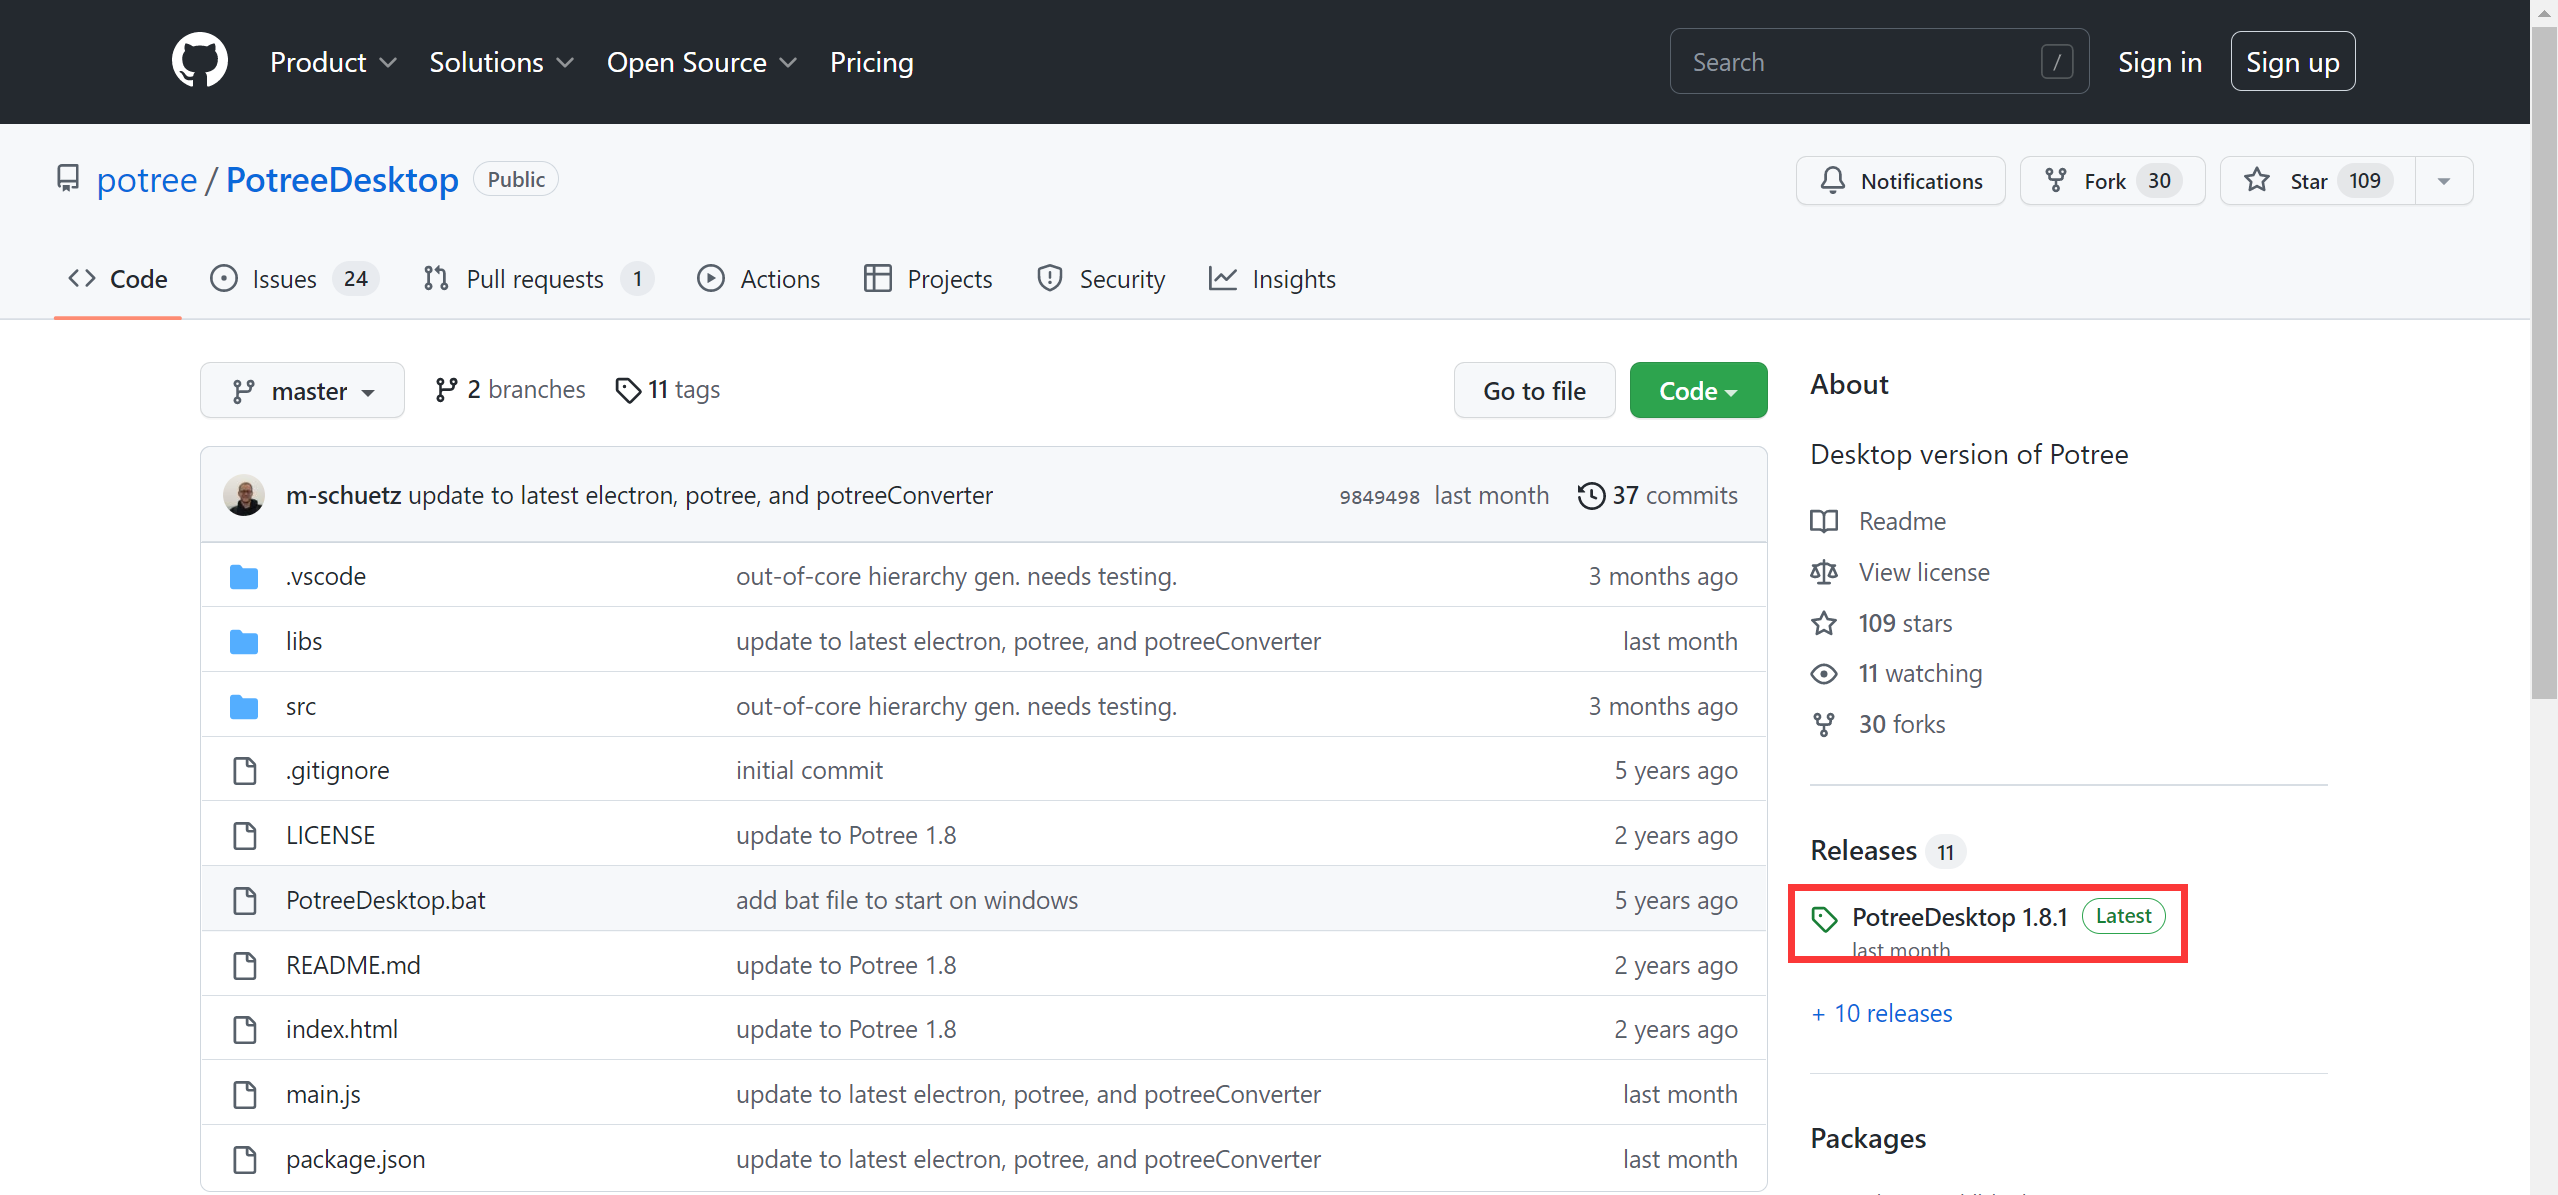Viewport: 2558px width, 1195px height.
Task: Open the star lists dropdown arrow
Action: pyautogui.click(x=2444, y=181)
